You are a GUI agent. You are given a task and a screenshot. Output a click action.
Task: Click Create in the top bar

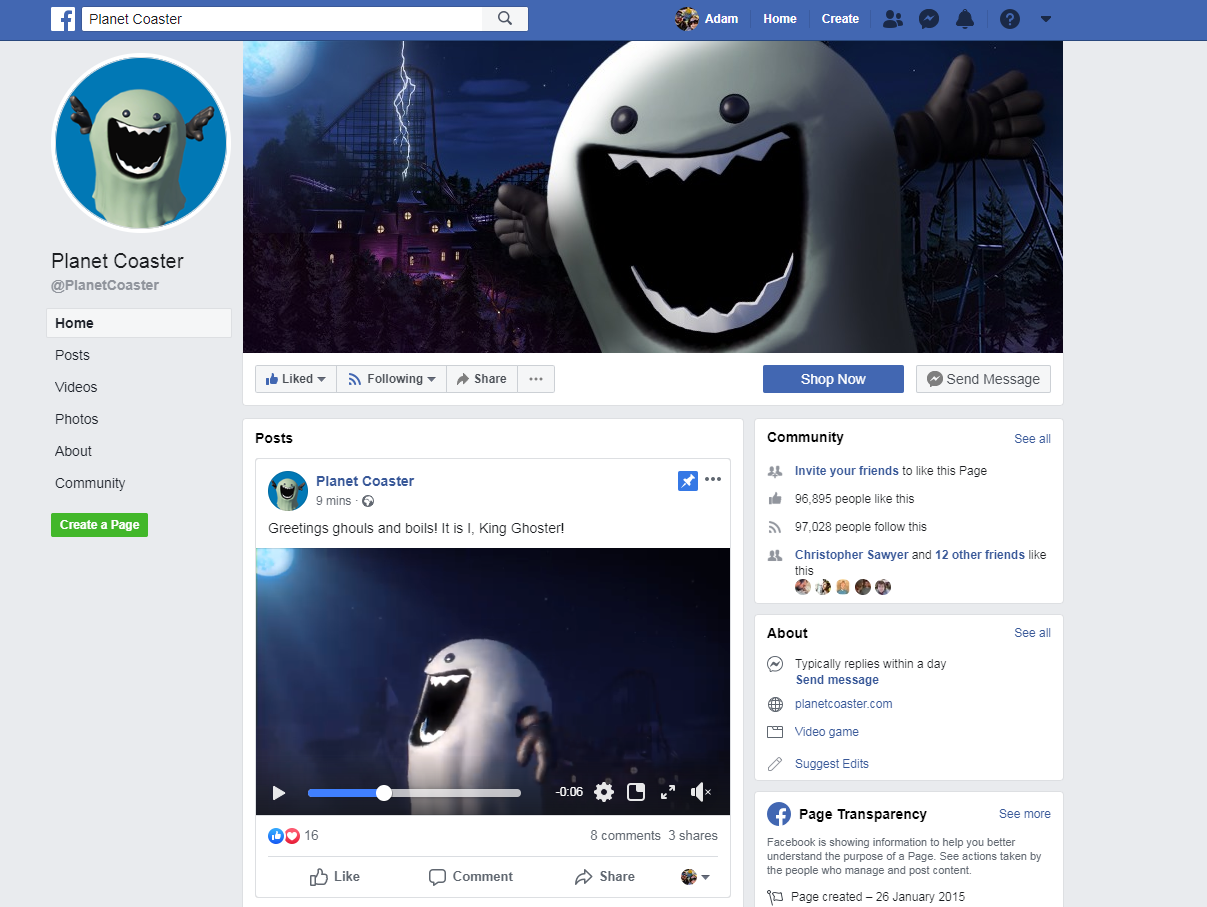pyautogui.click(x=840, y=19)
